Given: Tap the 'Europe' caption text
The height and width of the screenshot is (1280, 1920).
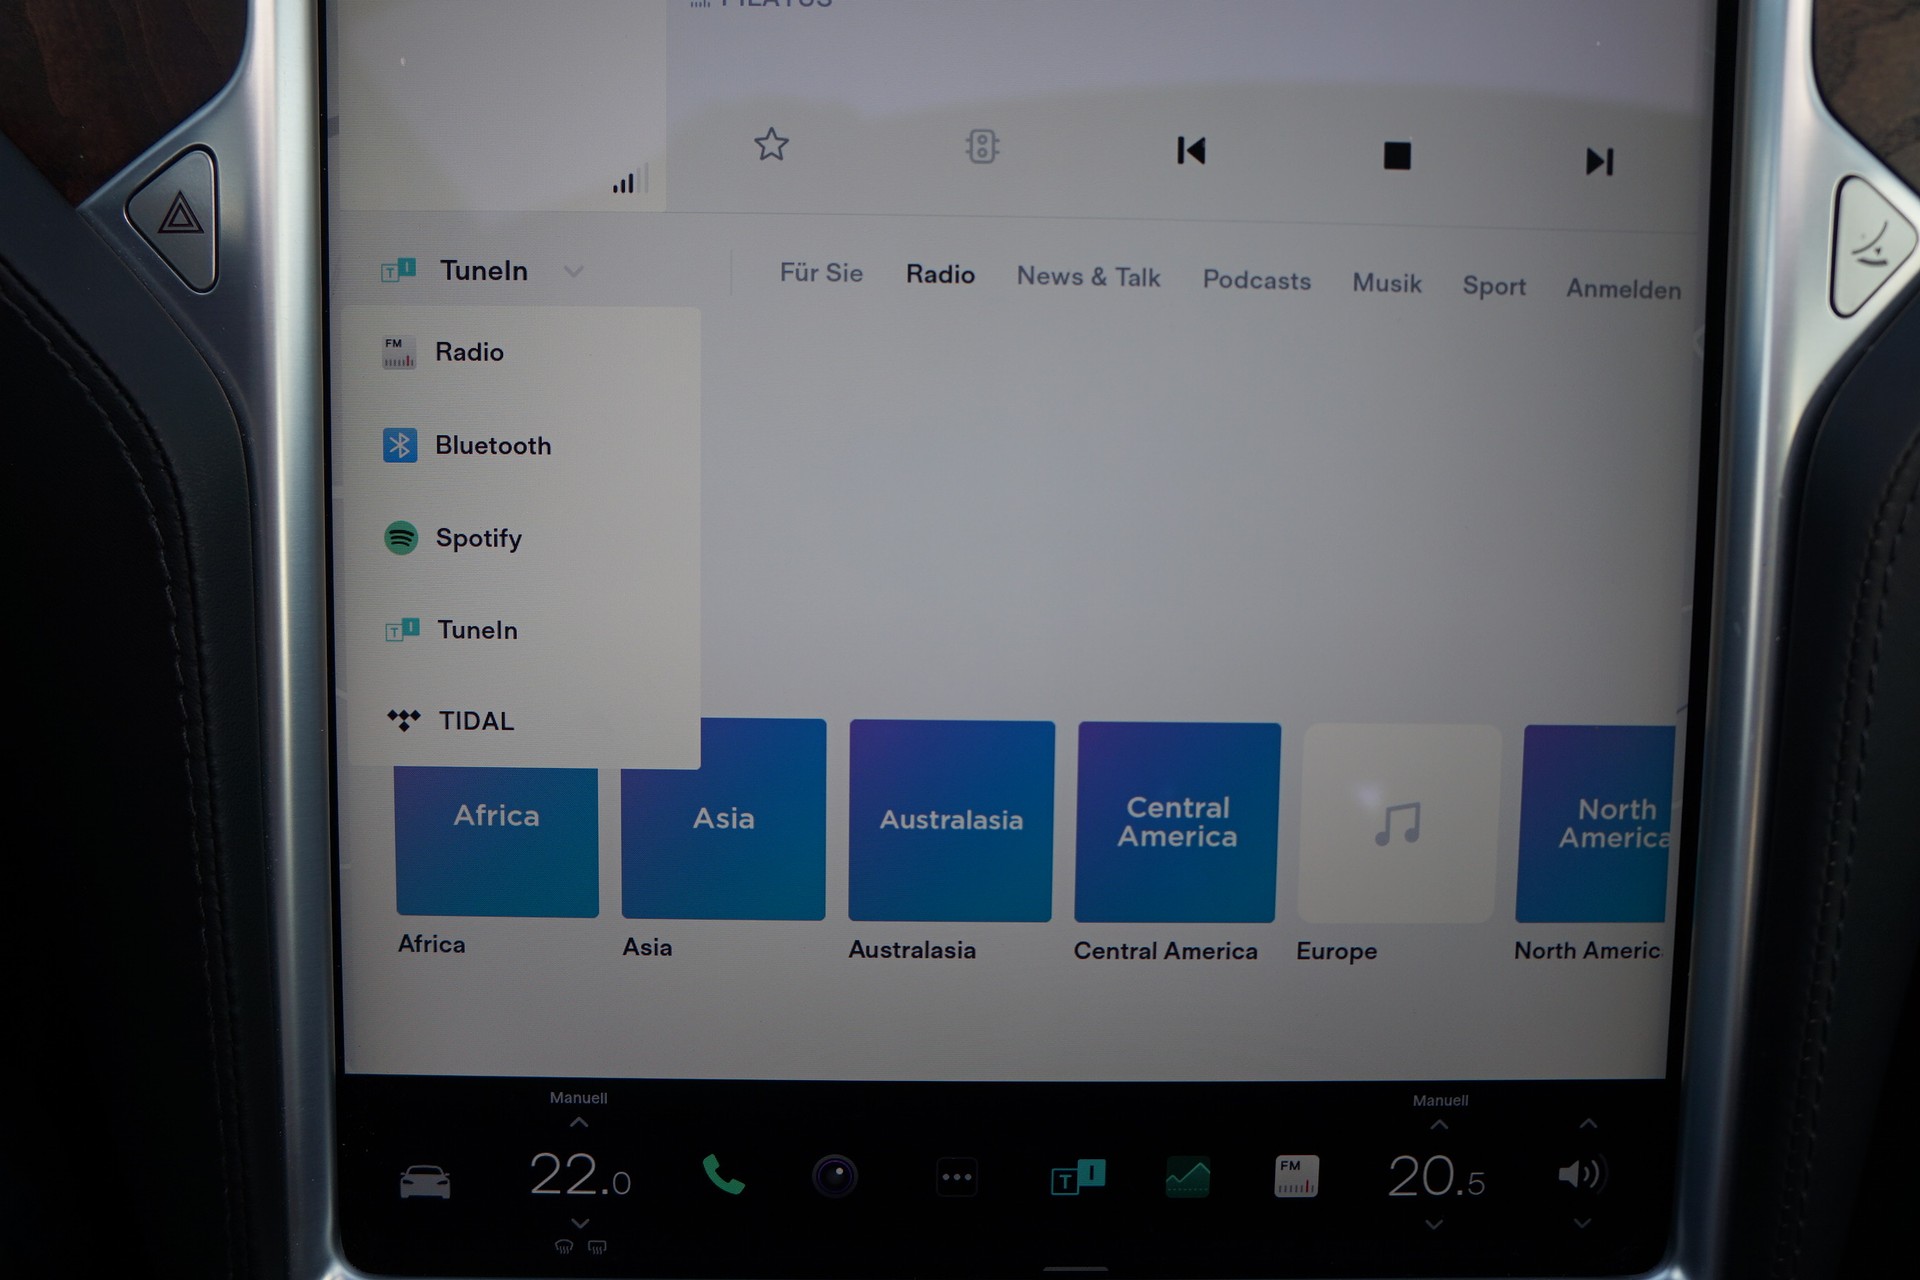Looking at the screenshot, I should (x=1337, y=951).
